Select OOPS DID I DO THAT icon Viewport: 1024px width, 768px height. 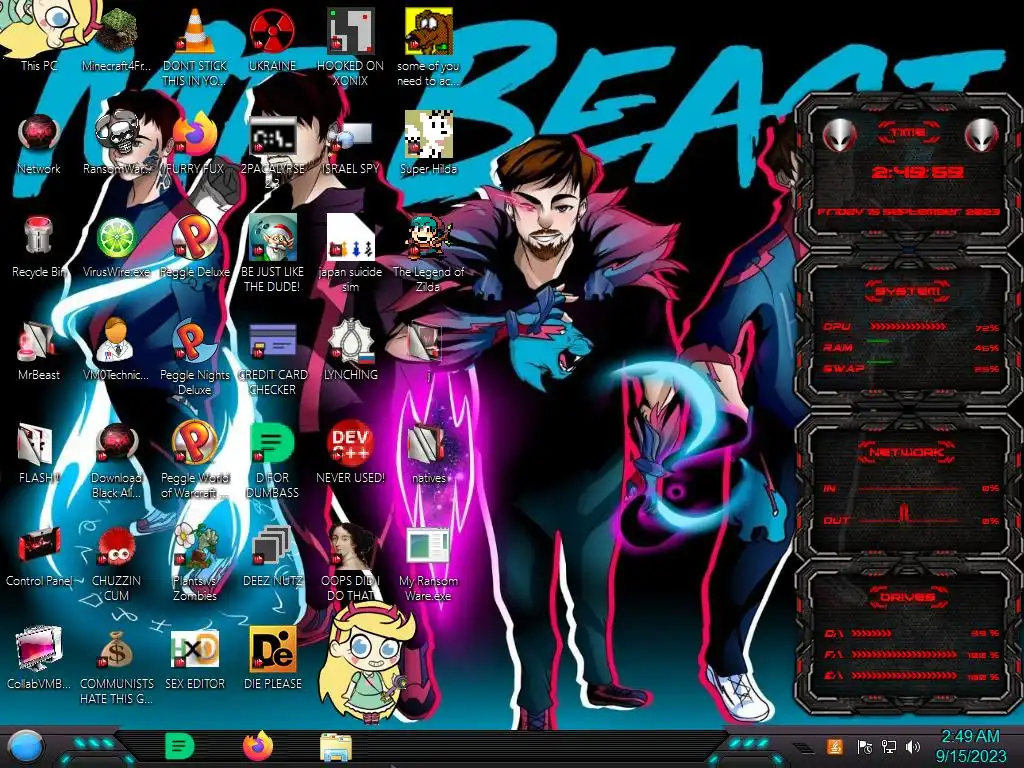[350, 547]
